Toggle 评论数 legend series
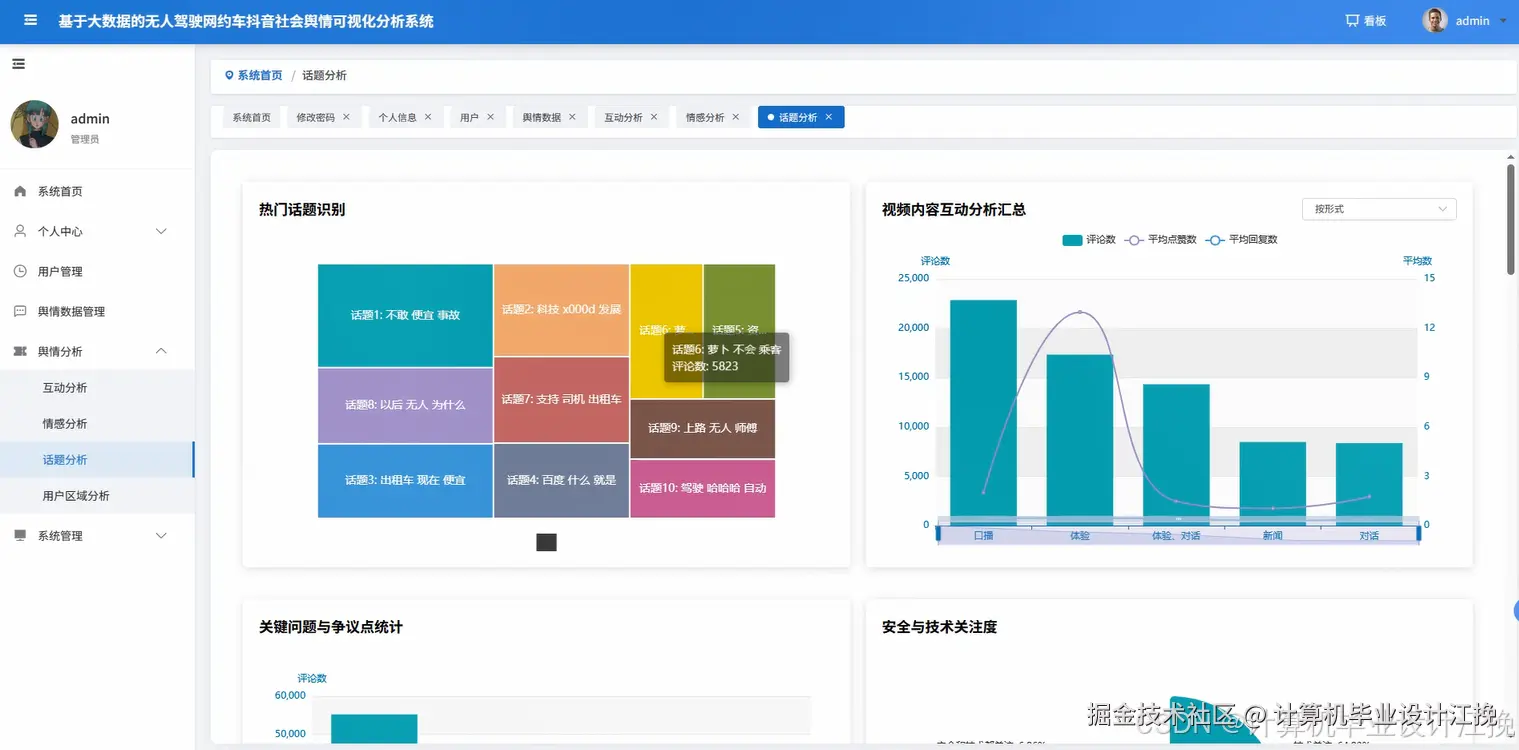Viewport: 1519px width, 750px height. click(1089, 240)
